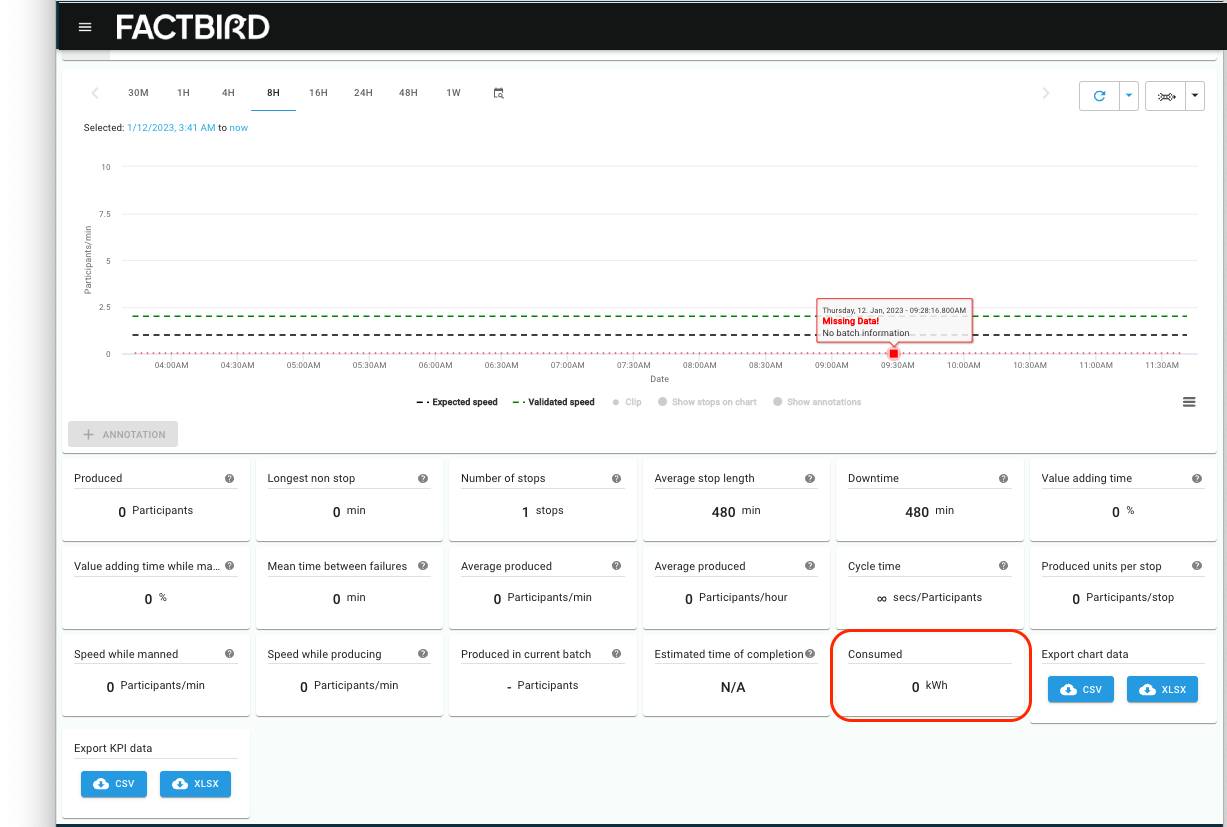Open dropdown arrow next to refresh button
The image size is (1227, 827).
point(1129,96)
